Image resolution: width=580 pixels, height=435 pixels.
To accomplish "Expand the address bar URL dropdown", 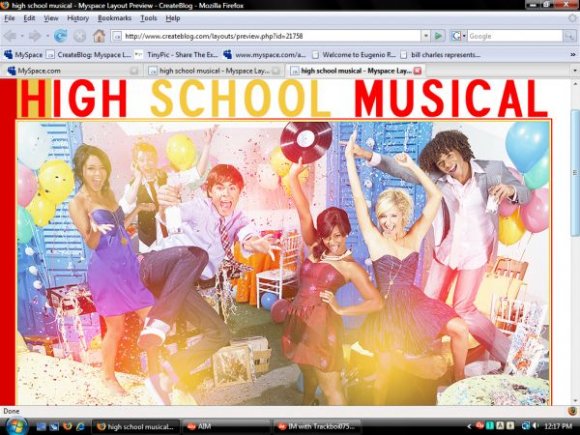I will [426, 36].
